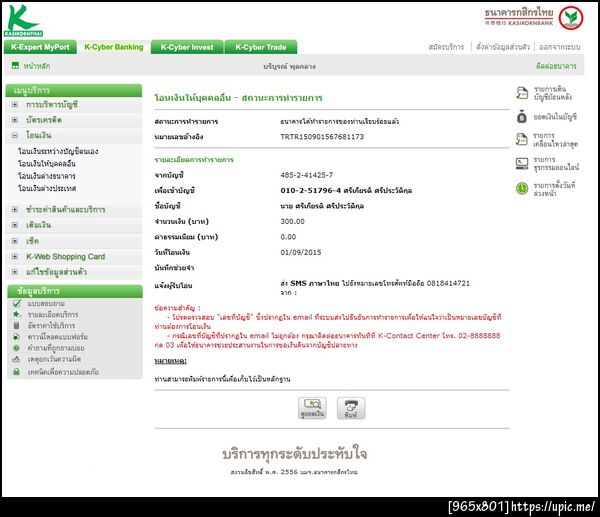This screenshot has width=600, height=517.
Task: Open the เทคนิคเพื่อความปลอดภัย link
Action: click(x=63, y=372)
